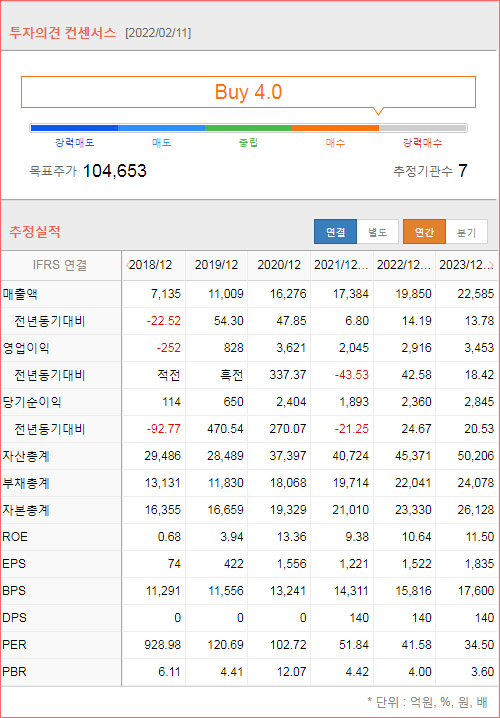Image resolution: width=500 pixels, height=718 pixels.
Task: Click the 중립 label
Action: [249, 143]
